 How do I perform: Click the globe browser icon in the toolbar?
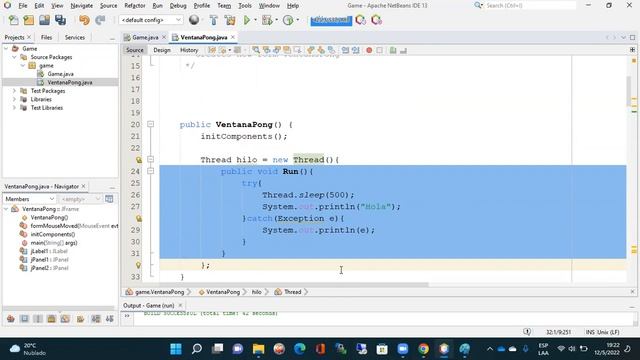pyautogui.click(x=194, y=20)
